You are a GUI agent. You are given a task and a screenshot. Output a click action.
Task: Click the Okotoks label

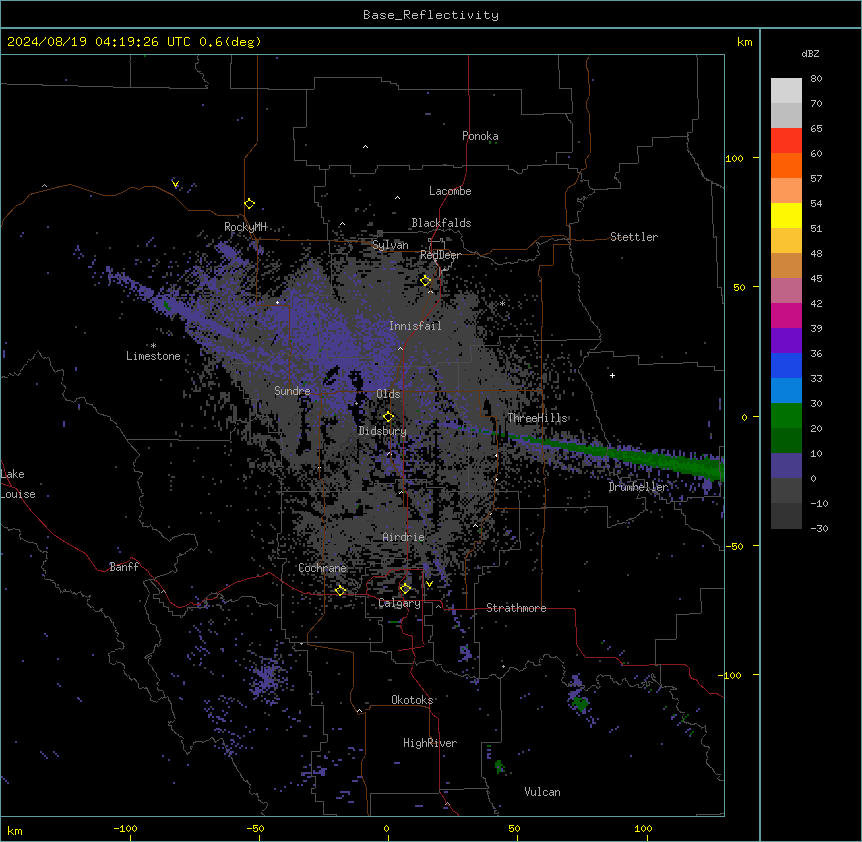[412, 700]
